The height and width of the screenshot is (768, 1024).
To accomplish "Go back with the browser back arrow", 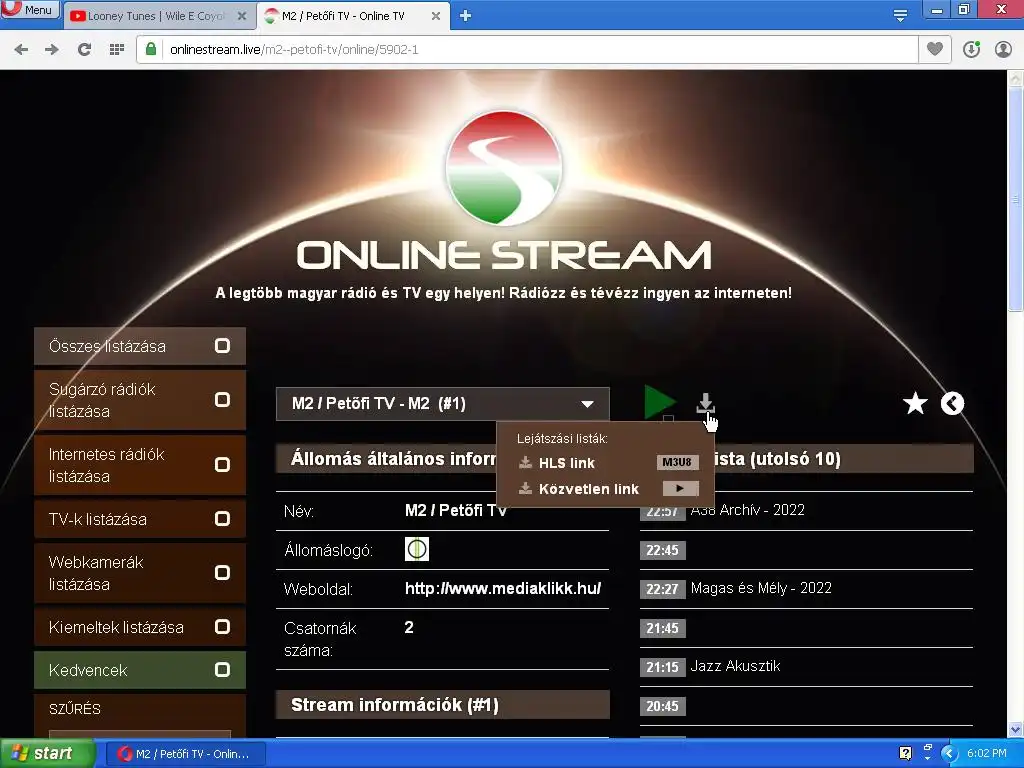I will [21, 50].
